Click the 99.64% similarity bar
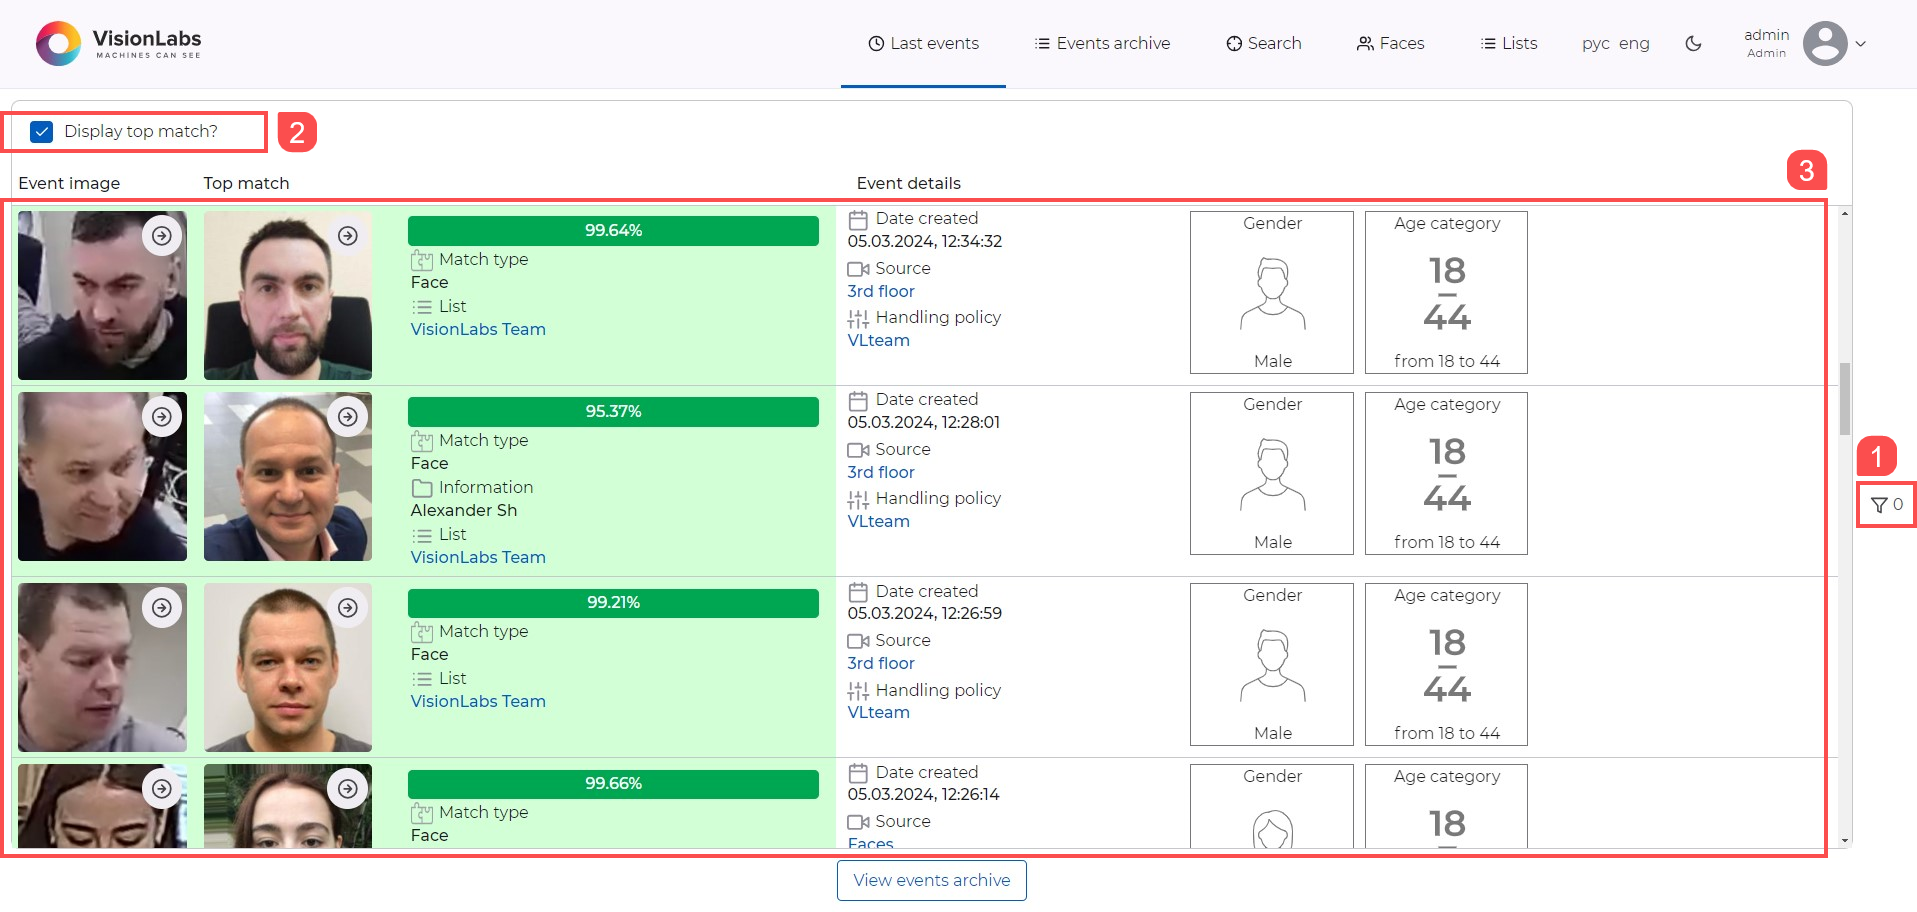 point(613,231)
